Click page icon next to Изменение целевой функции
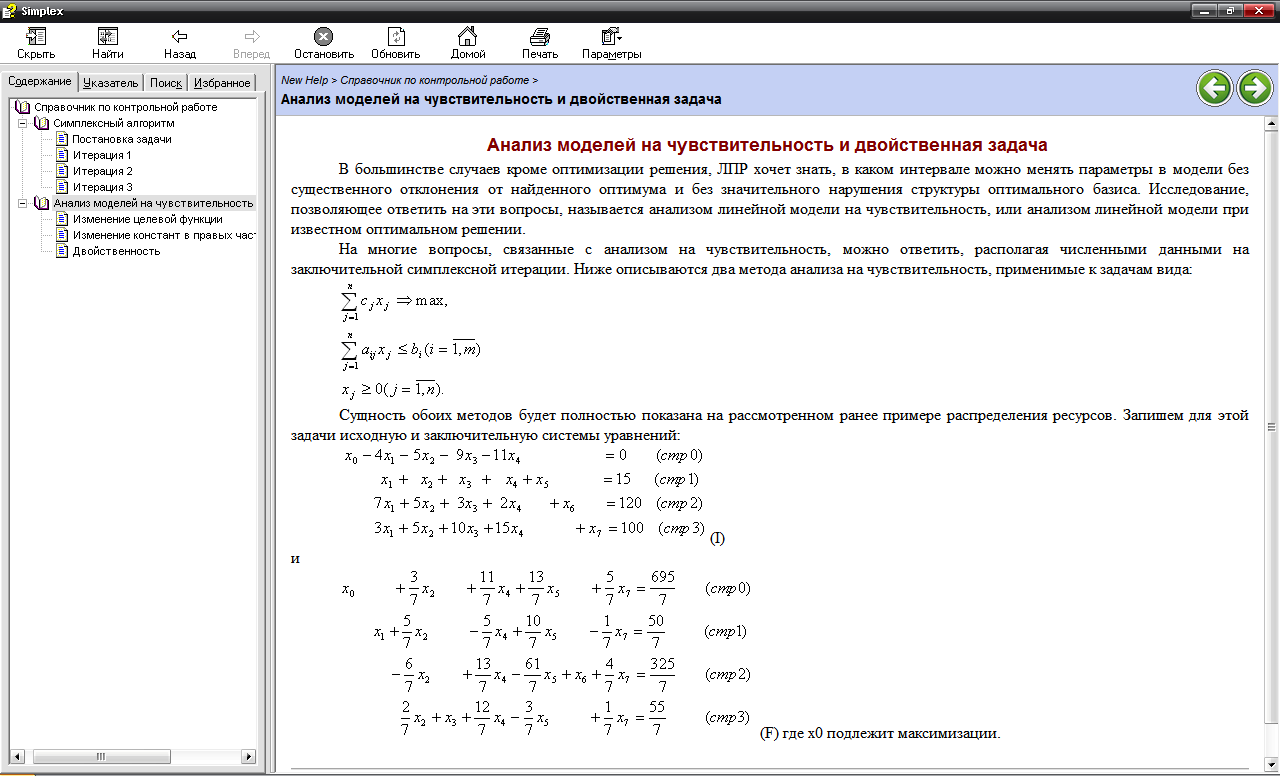The height and width of the screenshot is (776, 1280). pyautogui.click(x=62, y=219)
